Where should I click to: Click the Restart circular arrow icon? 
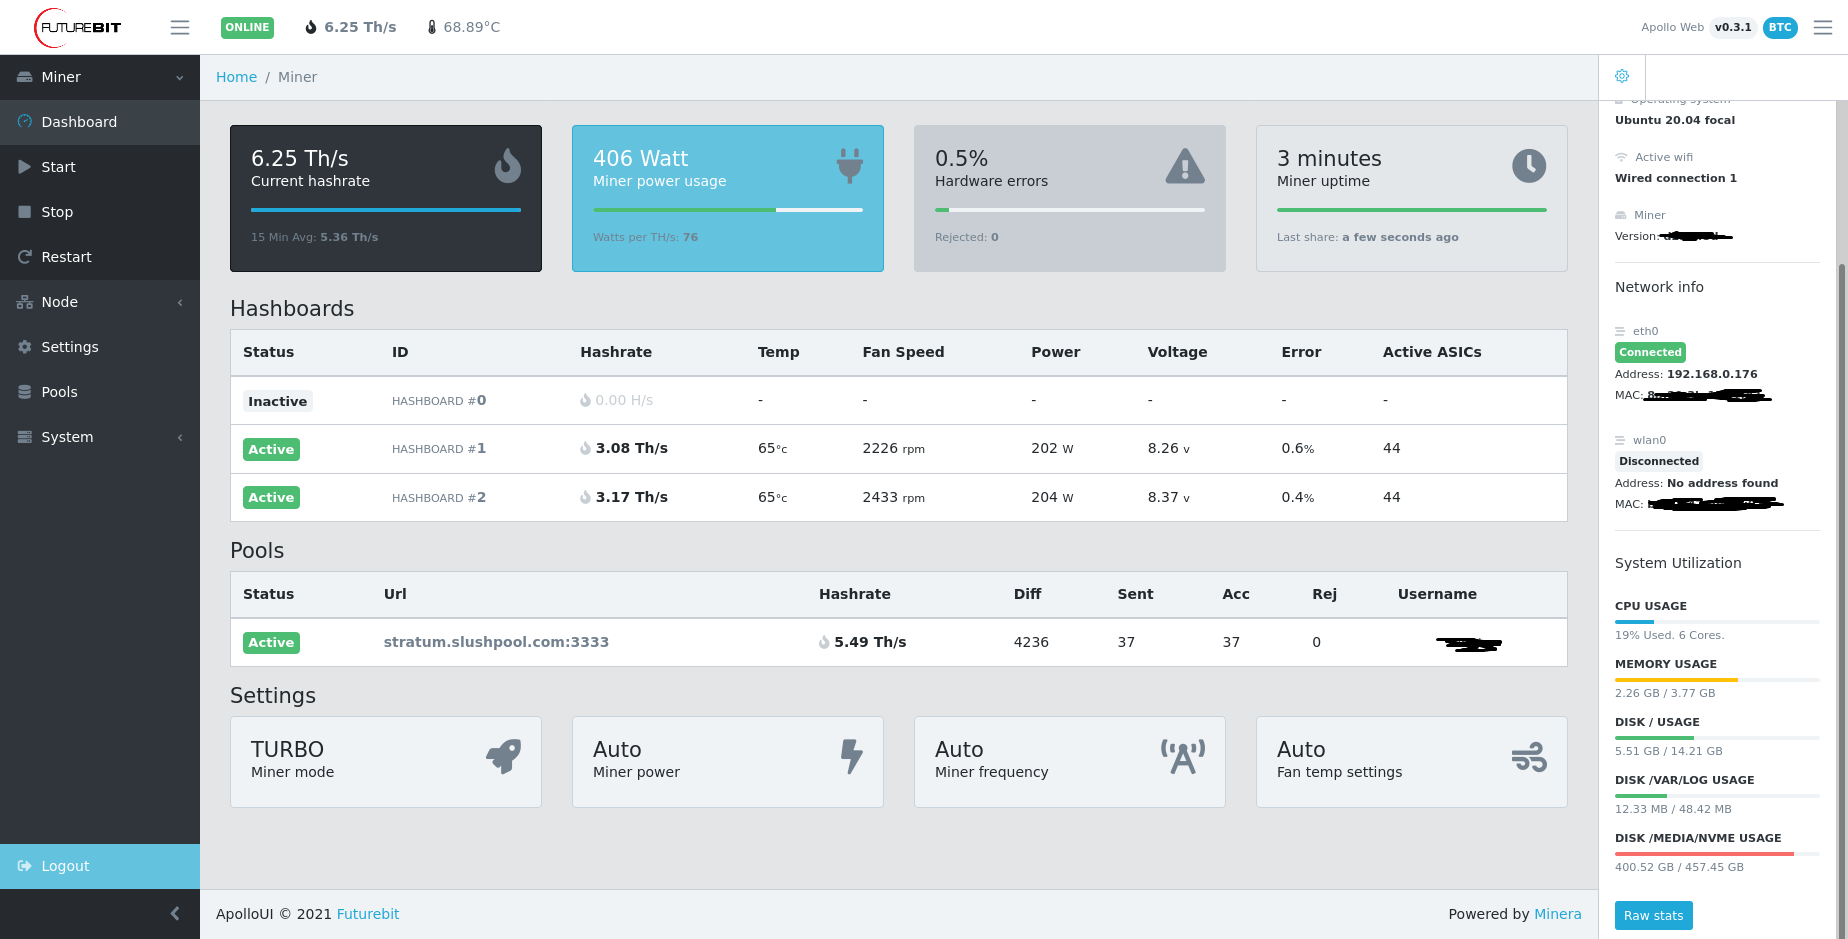click(25, 256)
